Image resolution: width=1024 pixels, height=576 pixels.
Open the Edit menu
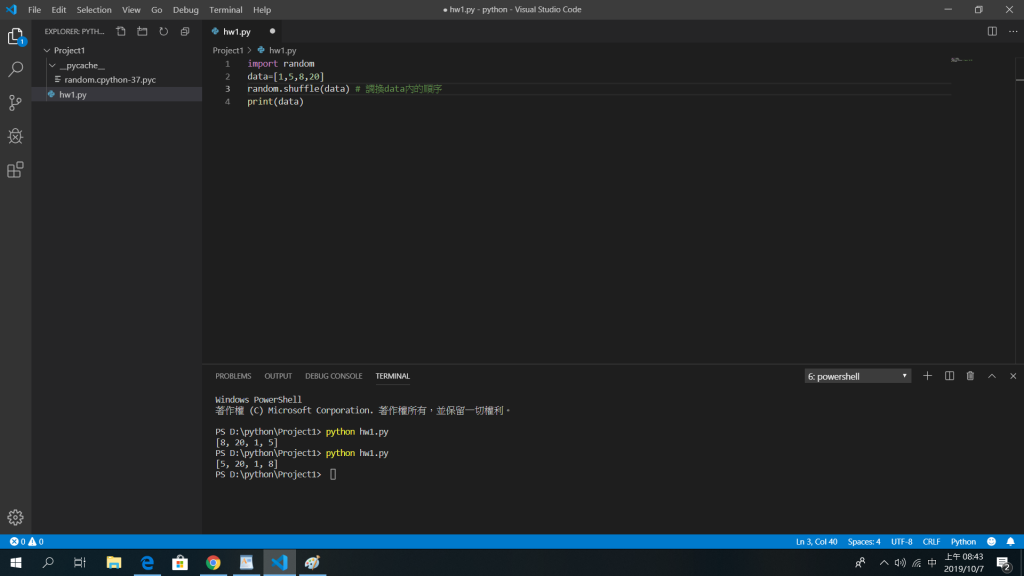pos(59,10)
